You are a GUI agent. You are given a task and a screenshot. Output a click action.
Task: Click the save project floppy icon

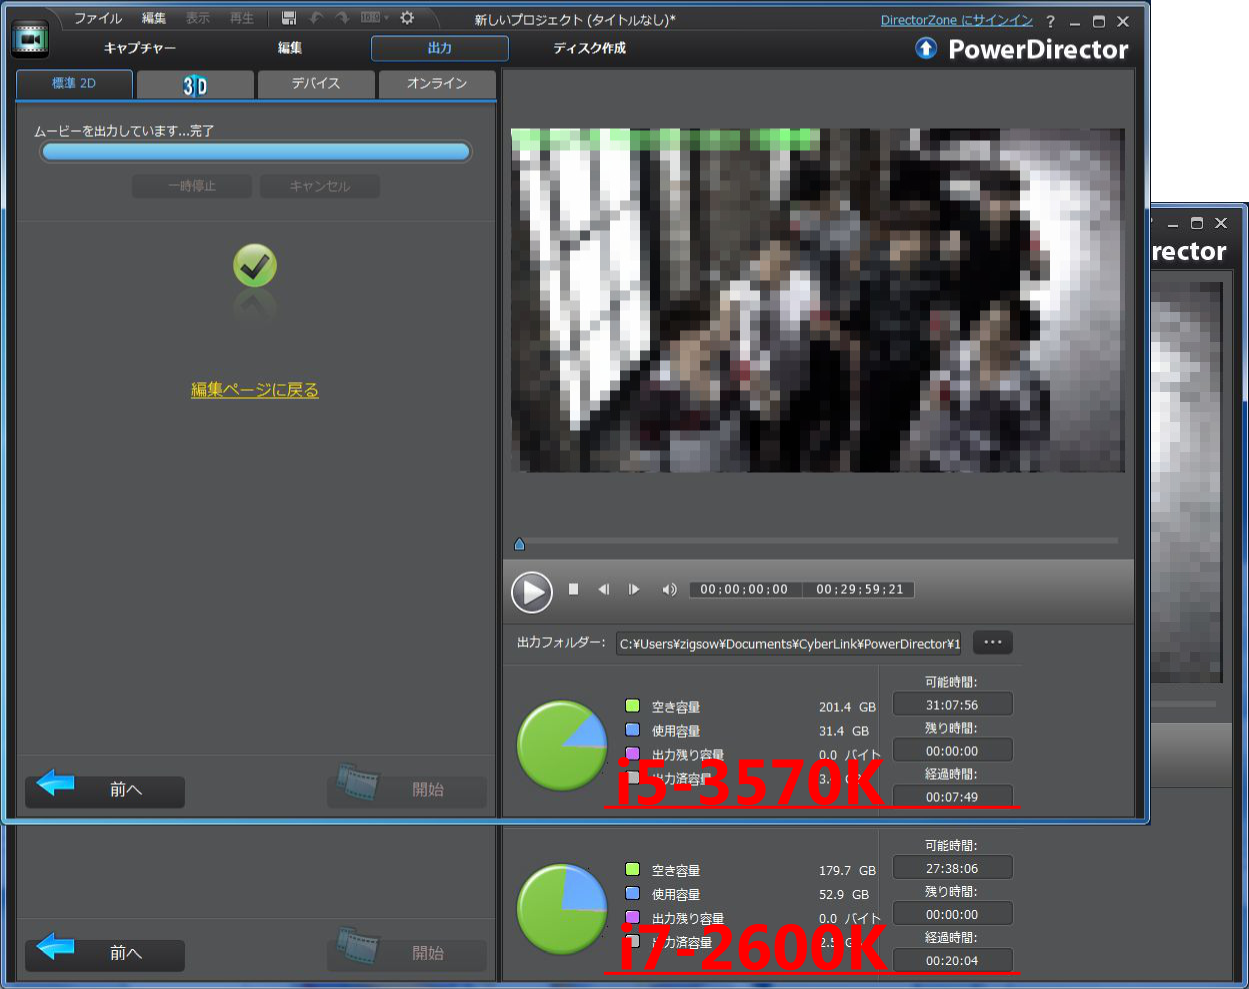(x=289, y=18)
